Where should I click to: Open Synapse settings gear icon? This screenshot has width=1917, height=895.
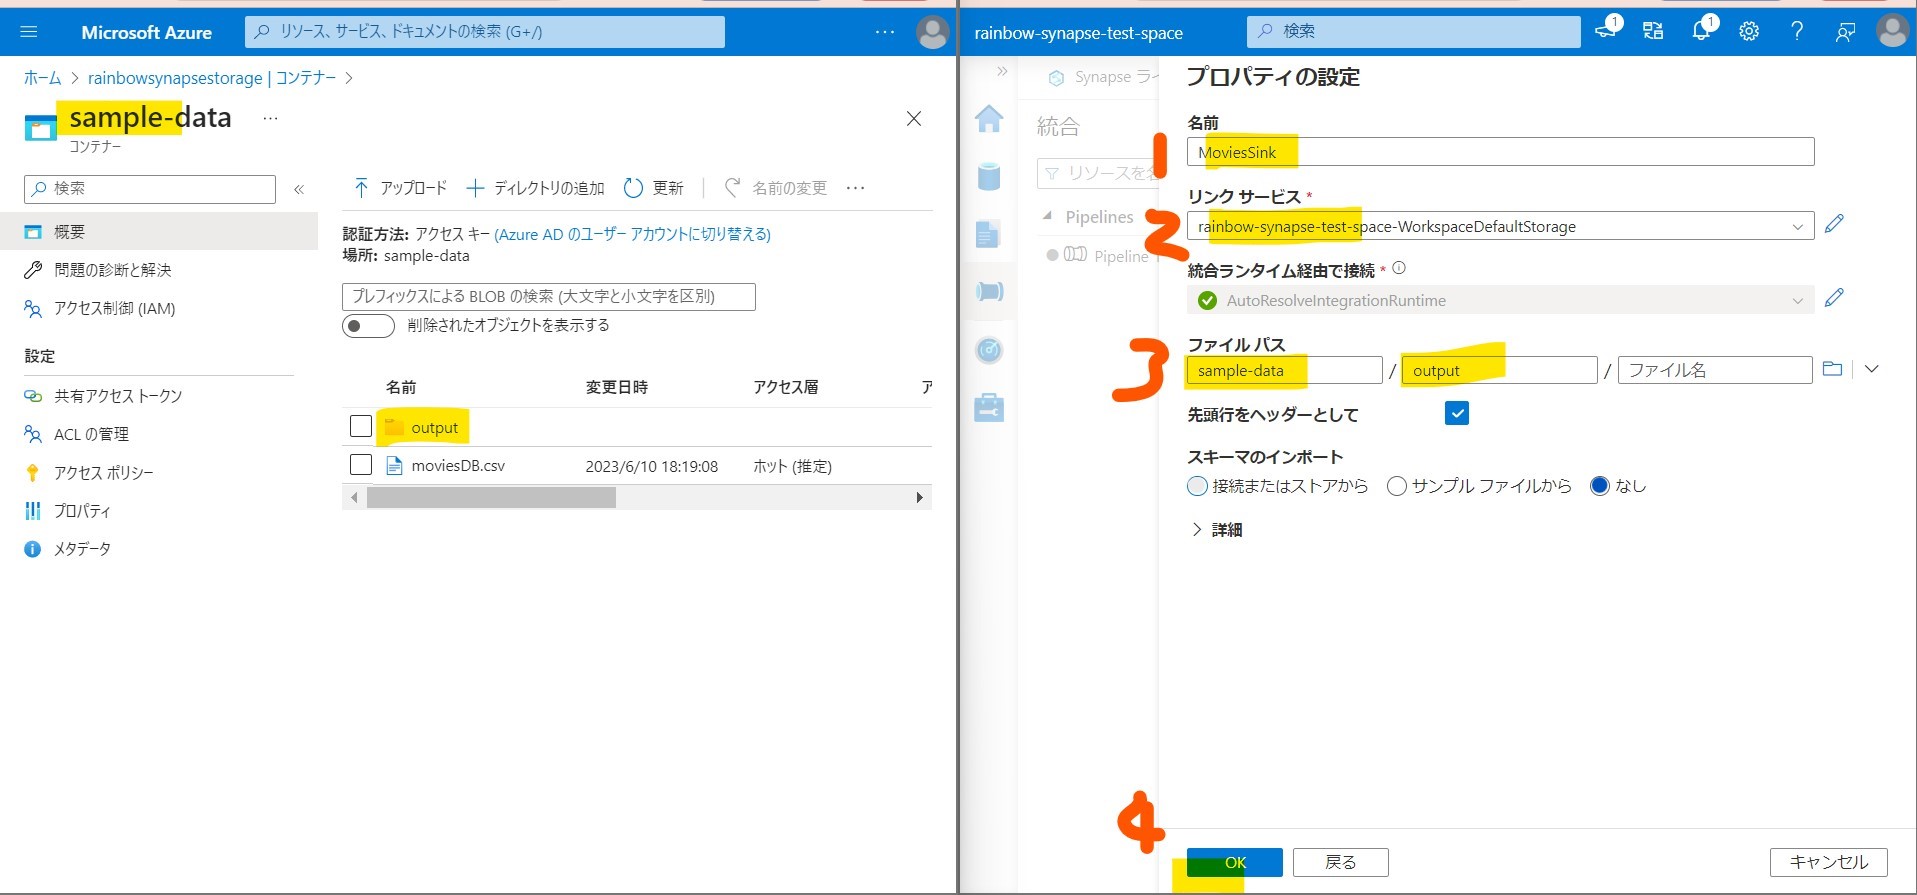coord(1749,32)
